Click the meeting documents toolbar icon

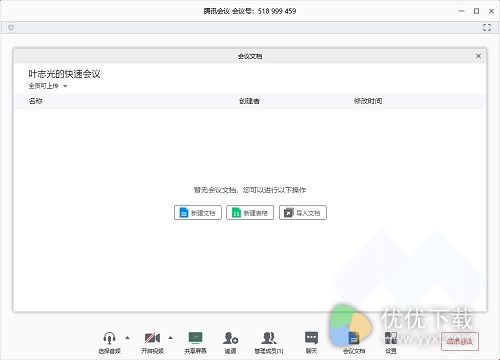(354, 338)
